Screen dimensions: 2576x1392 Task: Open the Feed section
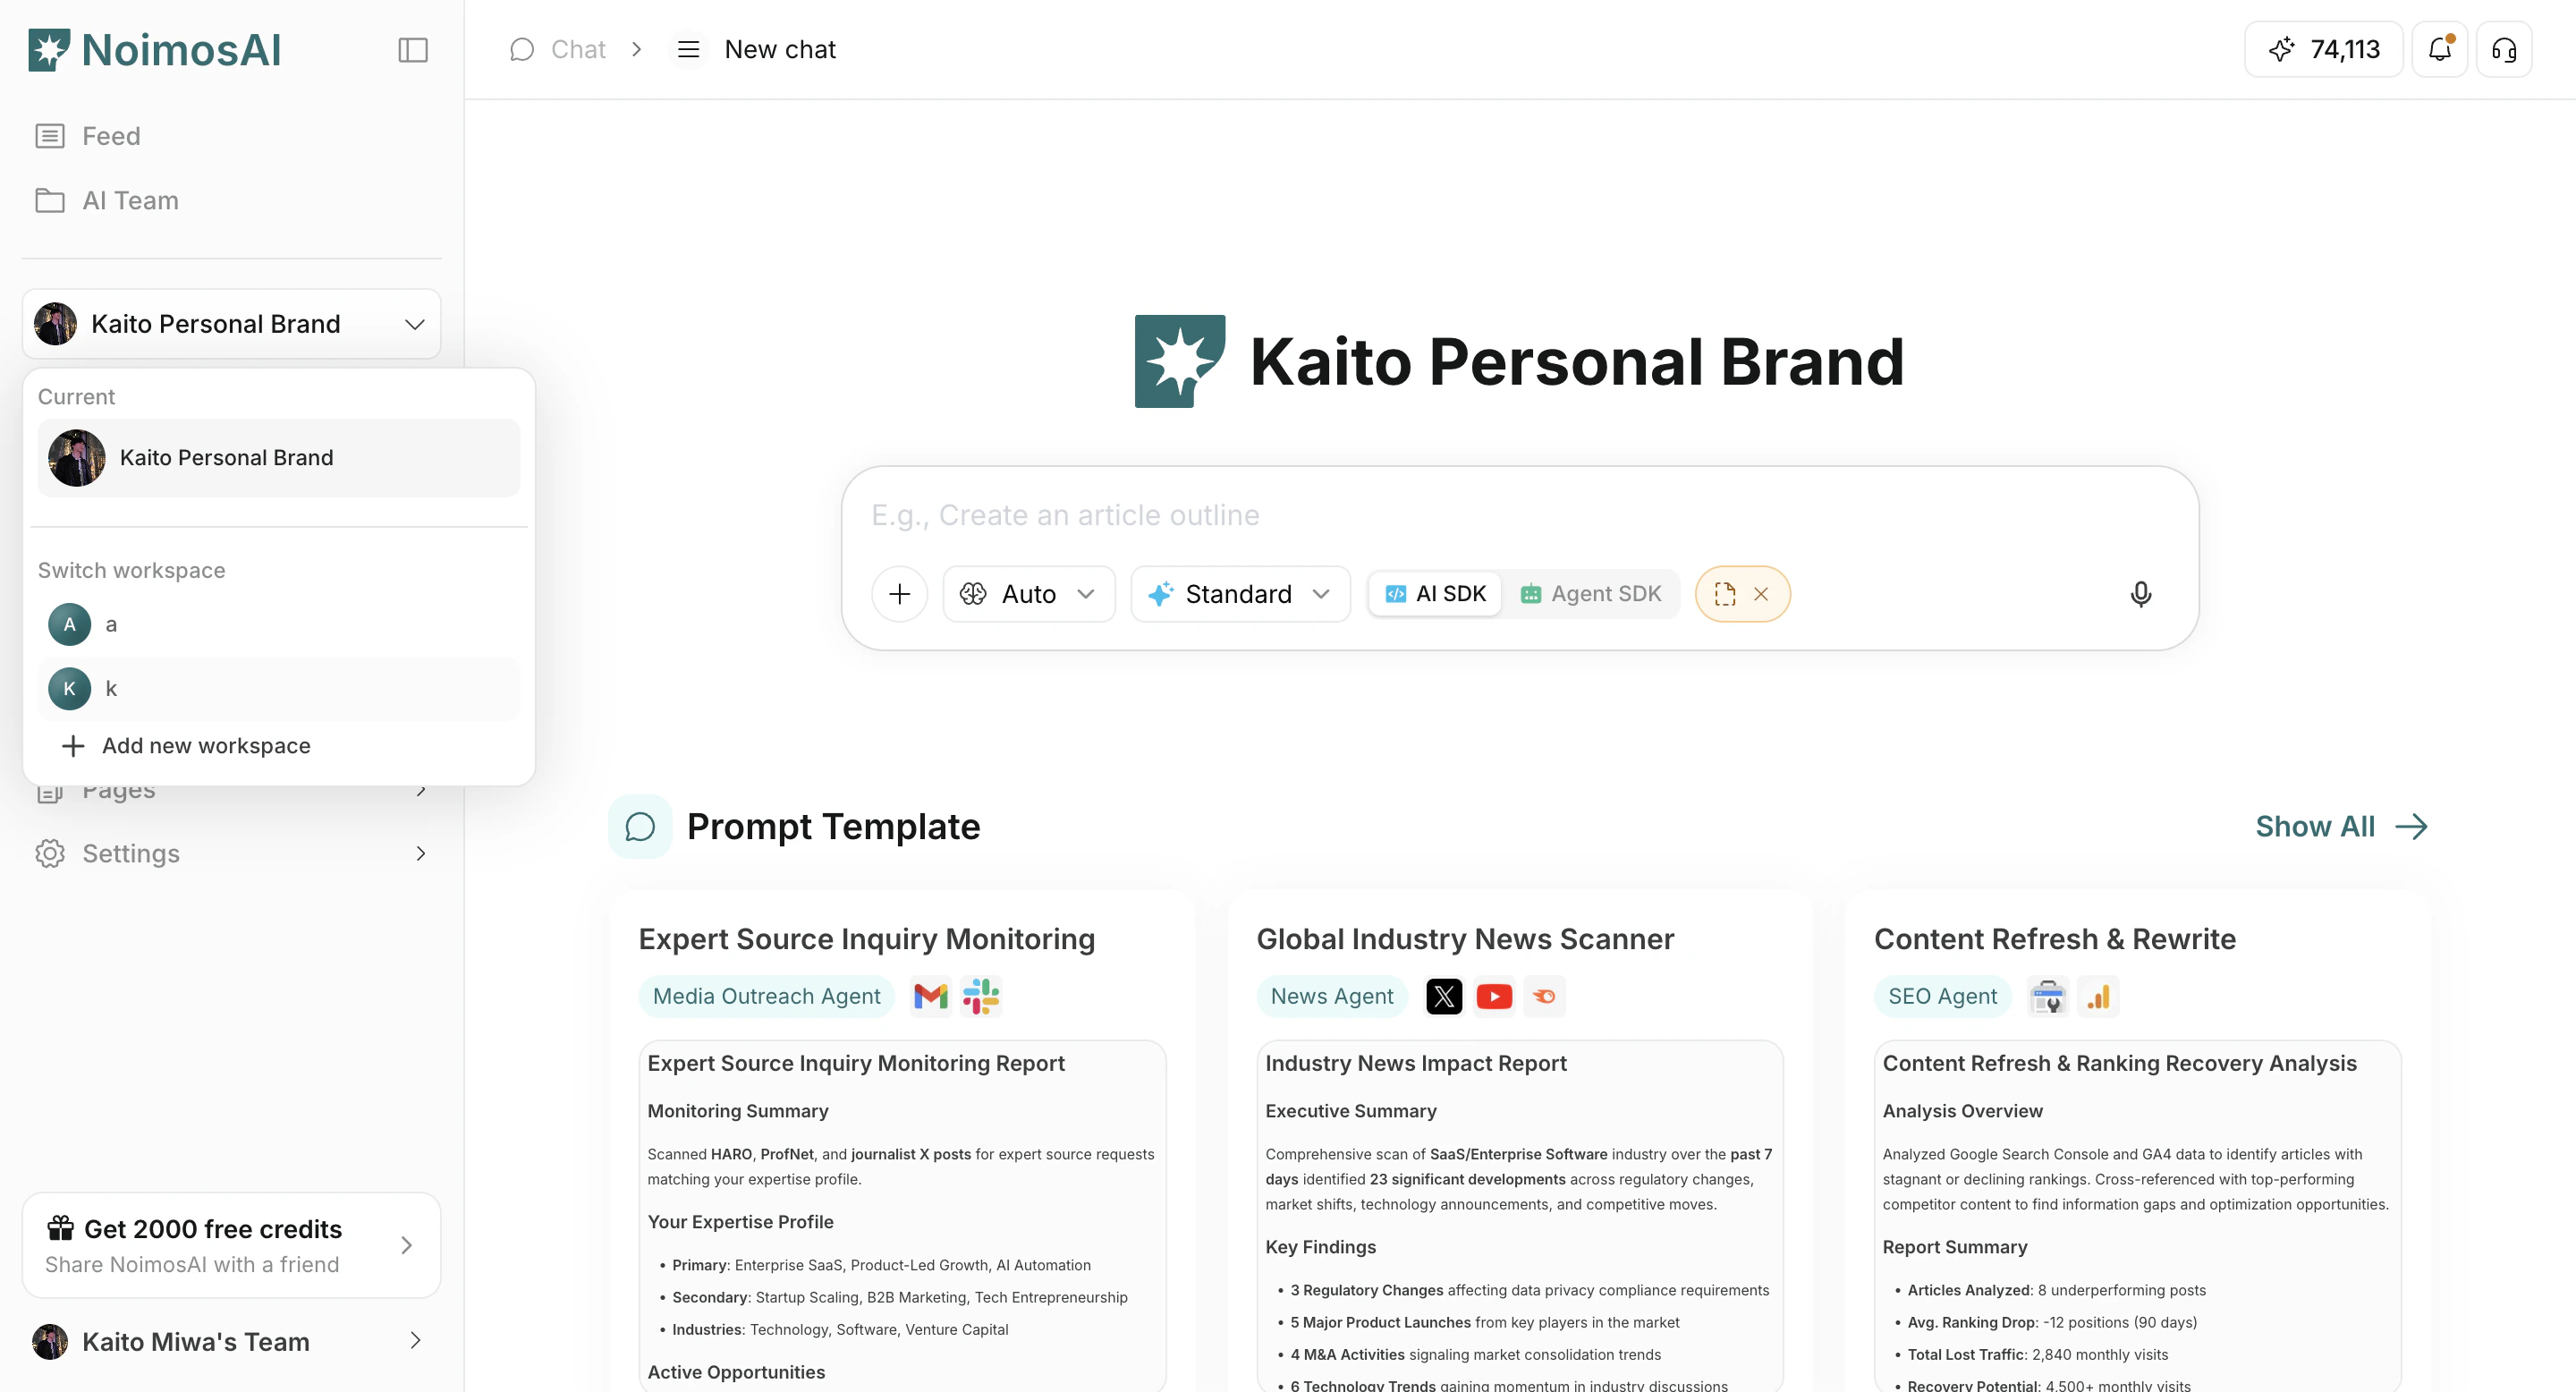coord(111,135)
